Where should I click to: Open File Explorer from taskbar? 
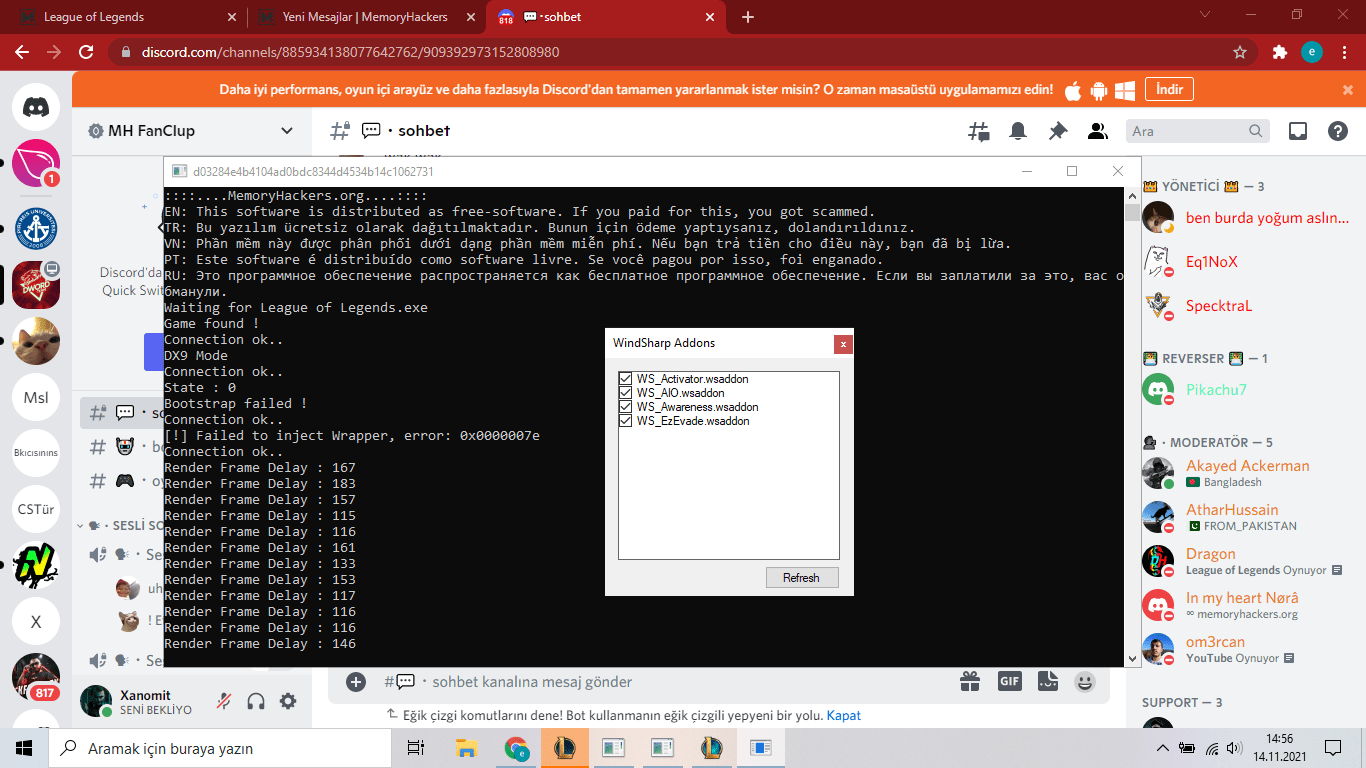(x=466, y=748)
